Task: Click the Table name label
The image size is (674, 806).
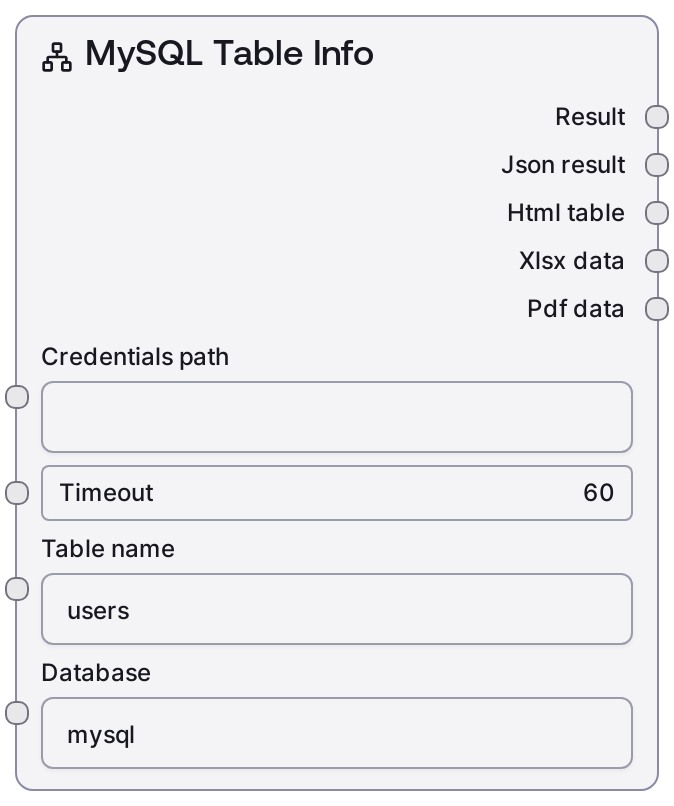Action: [108, 549]
